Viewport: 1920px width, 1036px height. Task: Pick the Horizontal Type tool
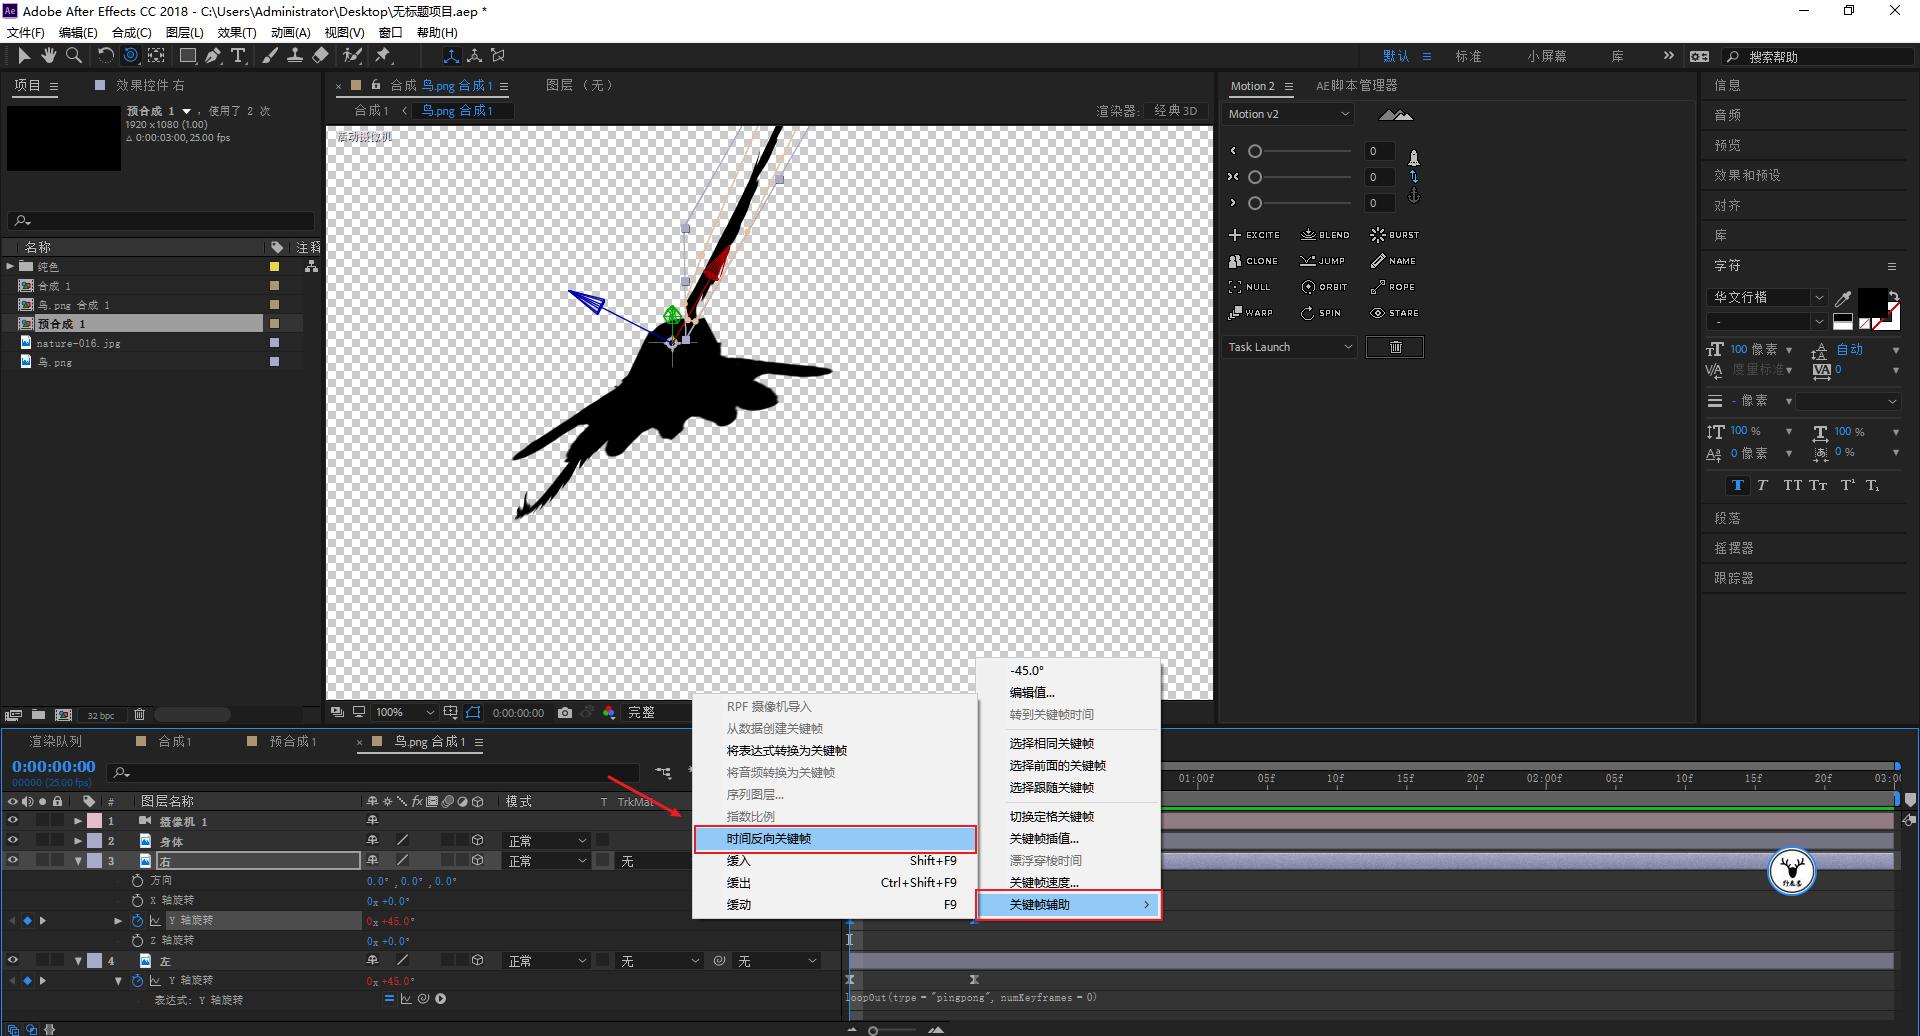click(x=238, y=56)
